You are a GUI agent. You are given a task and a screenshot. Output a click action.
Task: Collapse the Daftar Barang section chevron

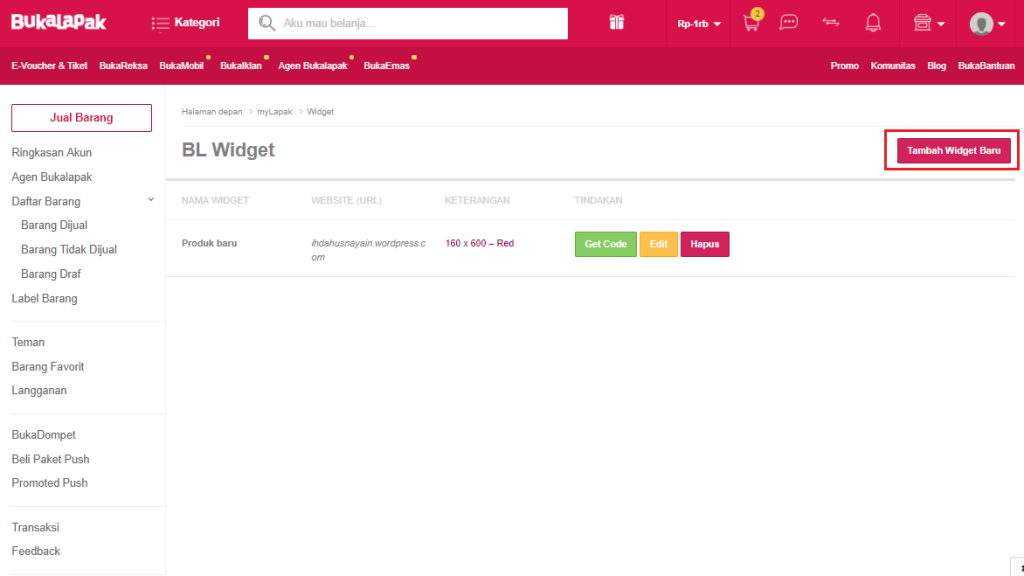click(151, 200)
